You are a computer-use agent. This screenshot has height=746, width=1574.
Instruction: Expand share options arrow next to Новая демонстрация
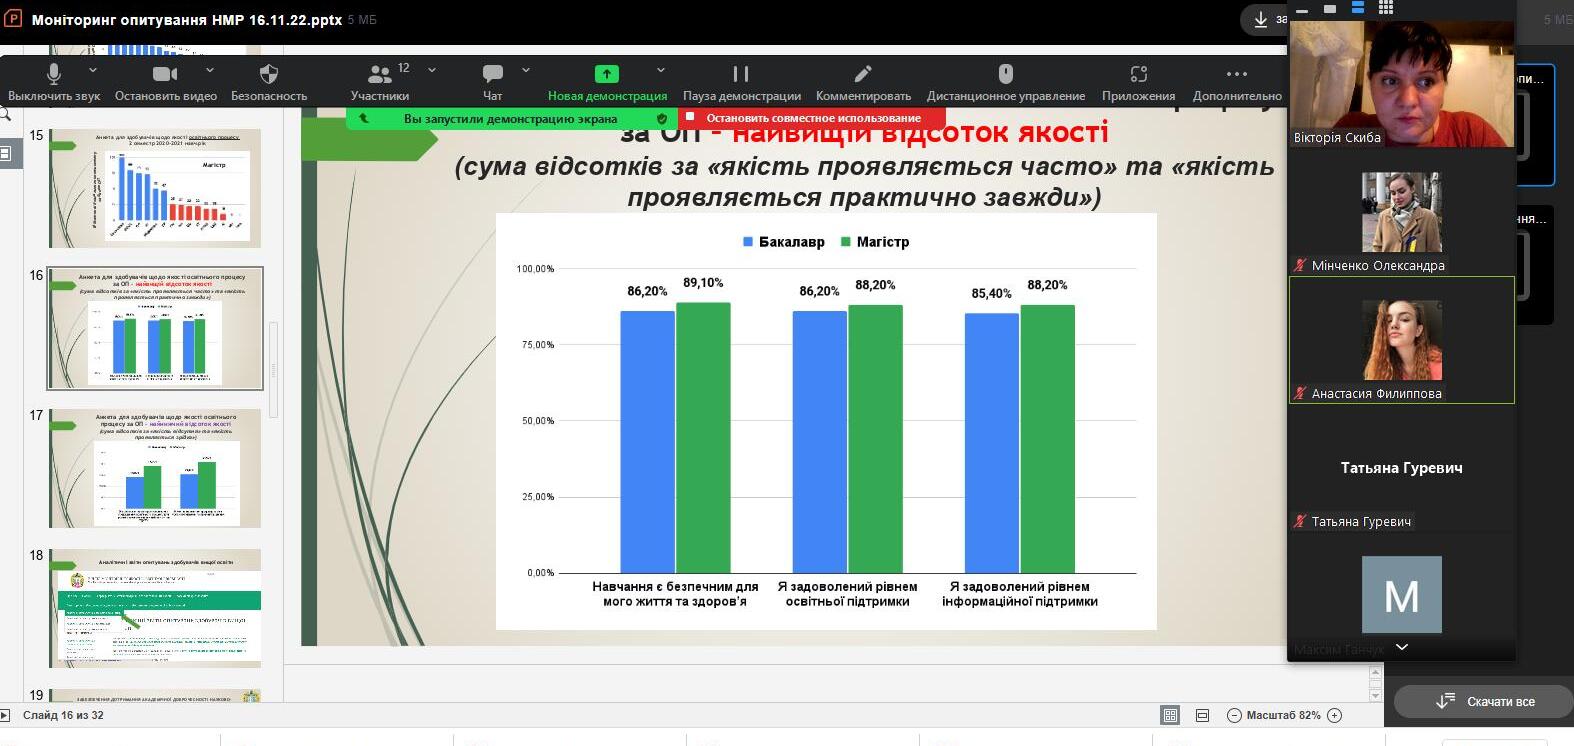click(661, 70)
